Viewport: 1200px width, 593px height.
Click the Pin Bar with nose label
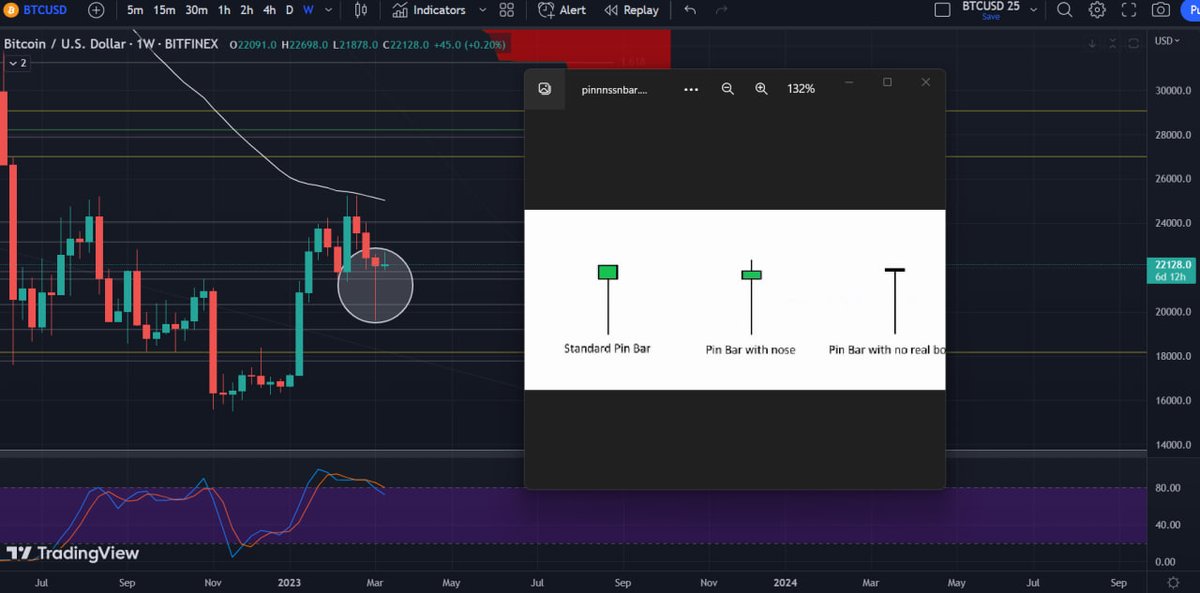pos(750,350)
